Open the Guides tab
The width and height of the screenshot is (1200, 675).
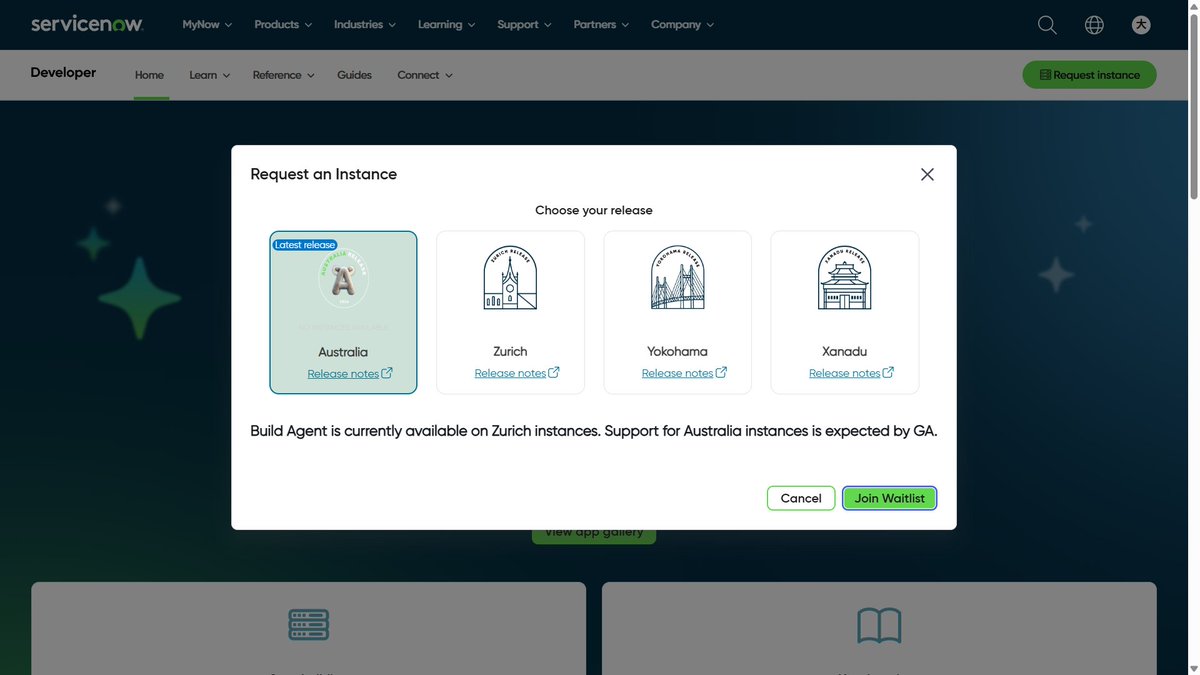(x=354, y=75)
